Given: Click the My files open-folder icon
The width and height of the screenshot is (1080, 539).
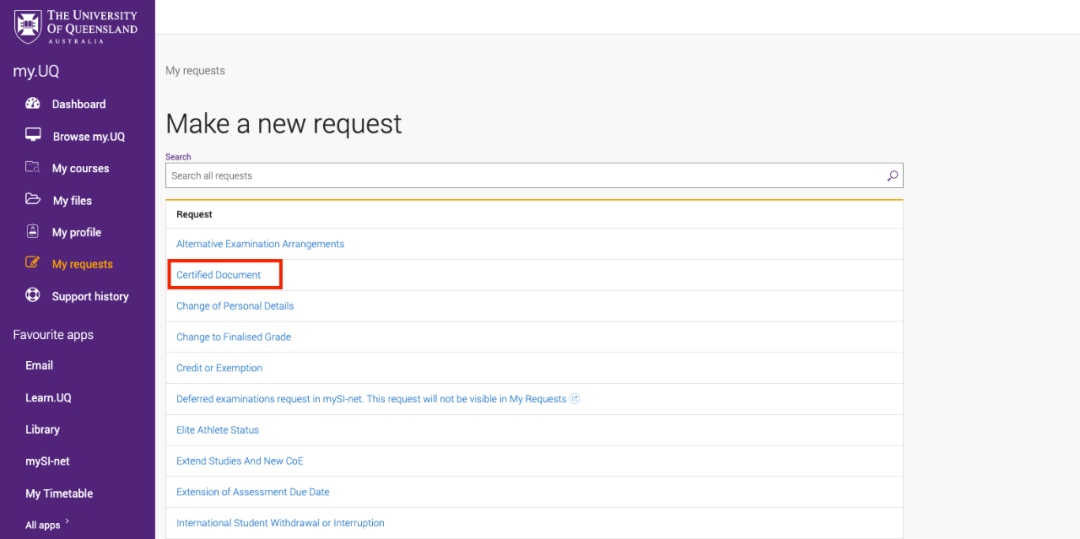Looking at the screenshot, I should pyautogui.click(x=32, y=200).
